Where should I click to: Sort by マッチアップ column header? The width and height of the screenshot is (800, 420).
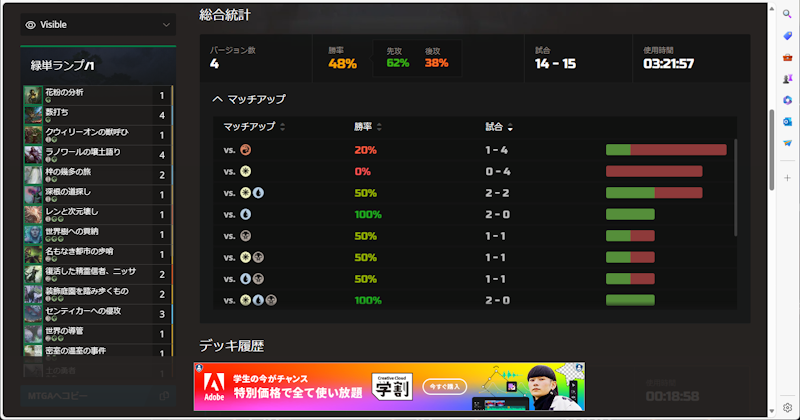point(254,127)
